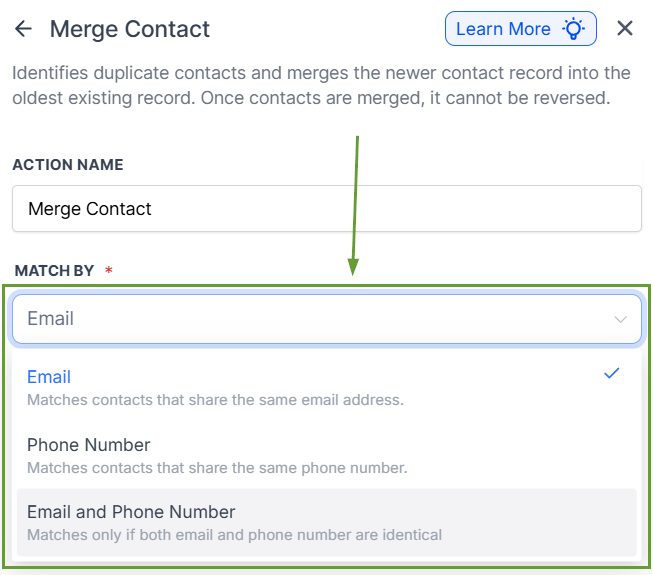Screen dimensions: 653x575
Task: Click the MATCH BY label
Action: click(54, 271)
